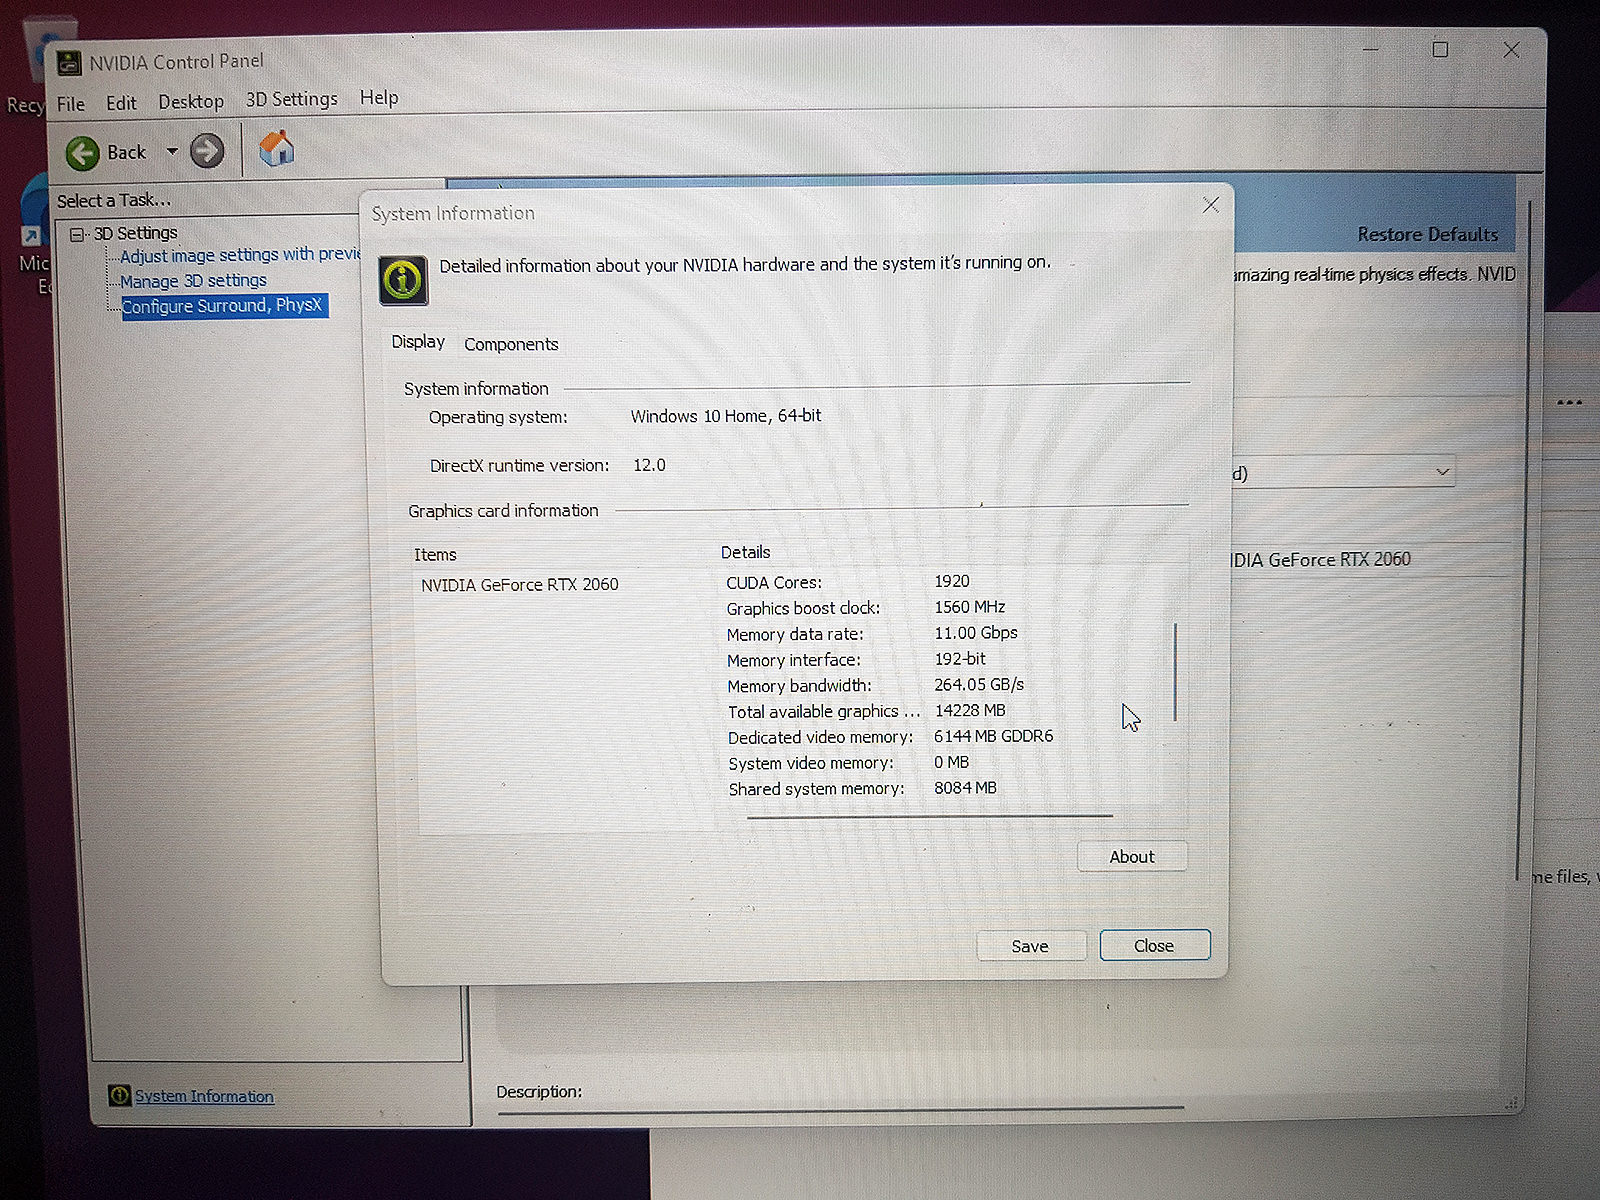This screenshot has height=1200, width=1600.
Task: Select Manage 3D settings
Action: (x=193, y=281)
